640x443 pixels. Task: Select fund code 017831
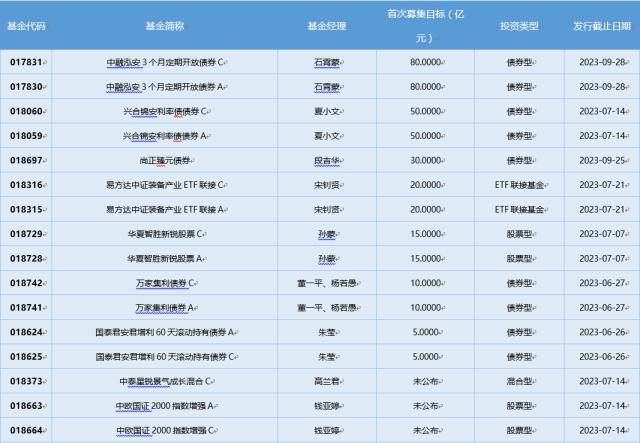pos(26,62)
